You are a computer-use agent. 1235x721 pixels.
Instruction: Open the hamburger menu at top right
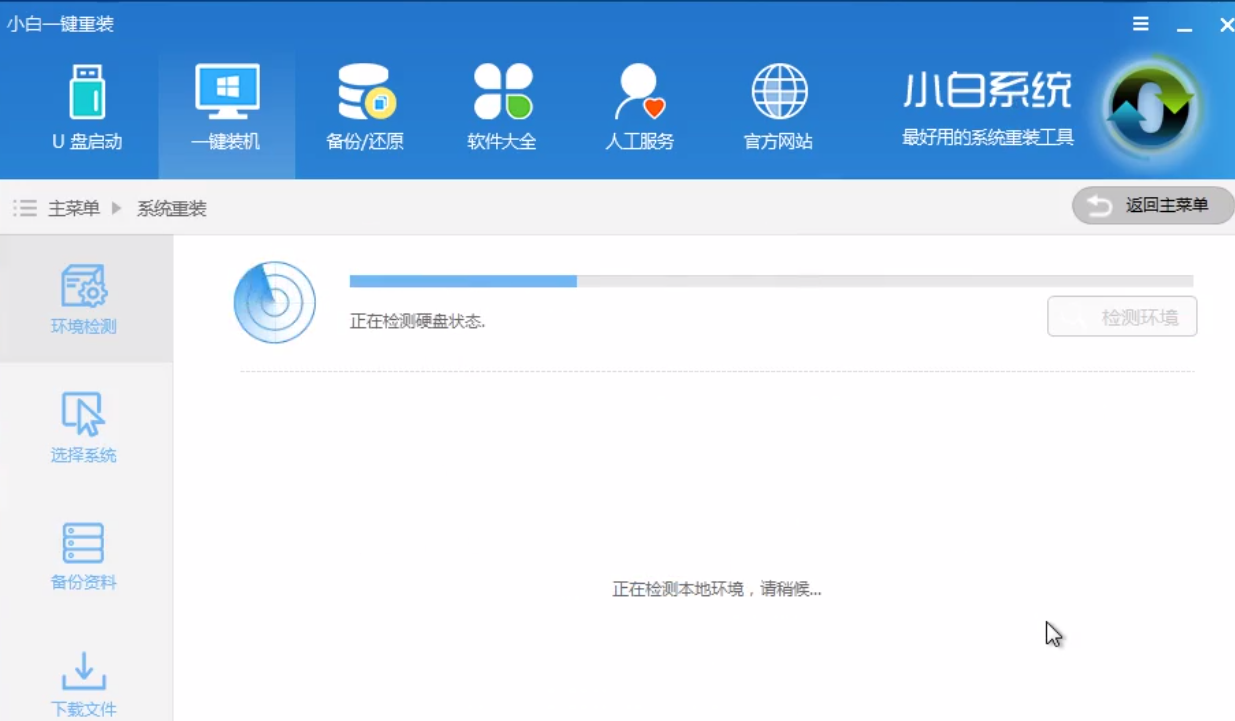tap(1140, 23)
